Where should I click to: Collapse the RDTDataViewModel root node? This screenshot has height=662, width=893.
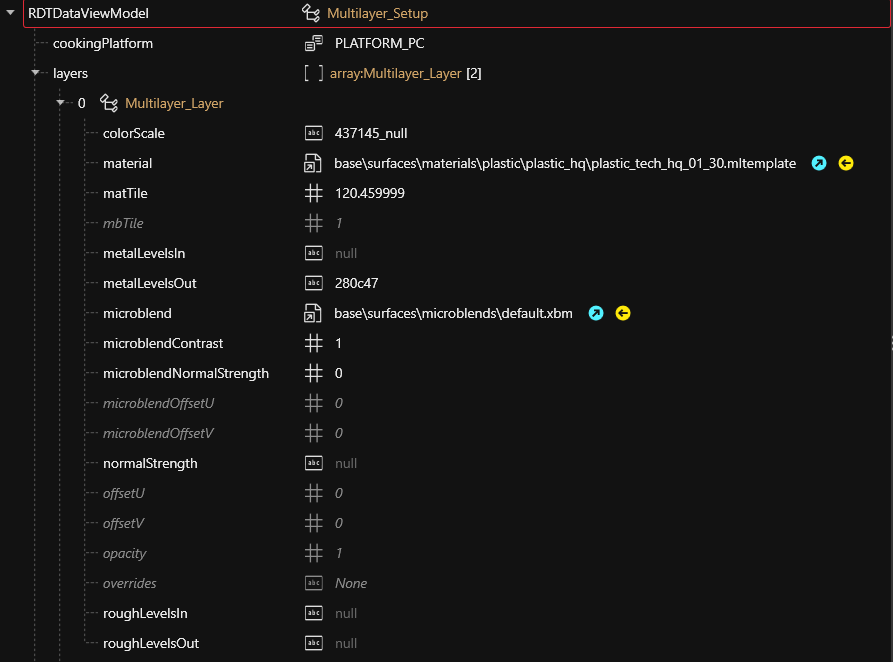pos(11,14)
